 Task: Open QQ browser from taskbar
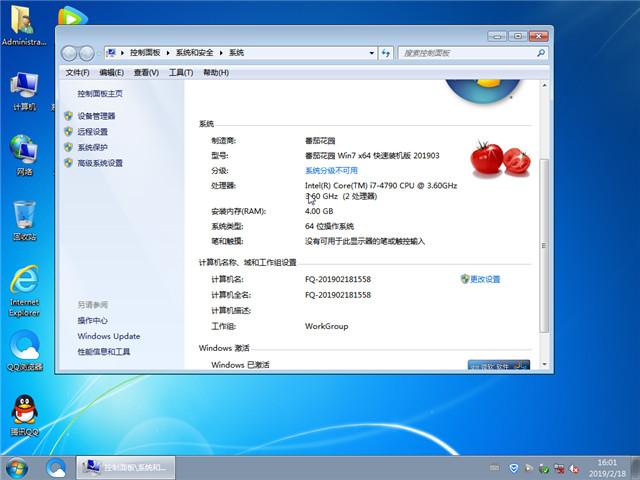pyautogui.click(x=56, y=468)
